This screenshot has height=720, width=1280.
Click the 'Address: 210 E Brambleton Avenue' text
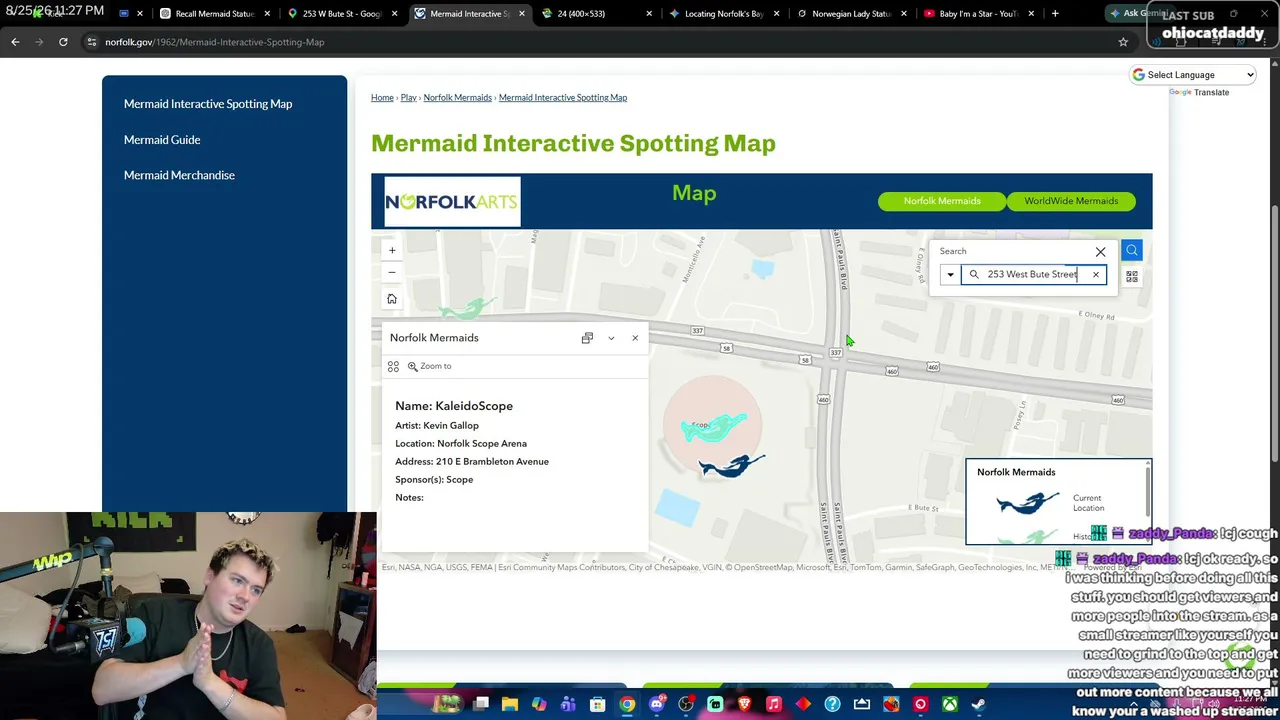(x=472, y=462)
